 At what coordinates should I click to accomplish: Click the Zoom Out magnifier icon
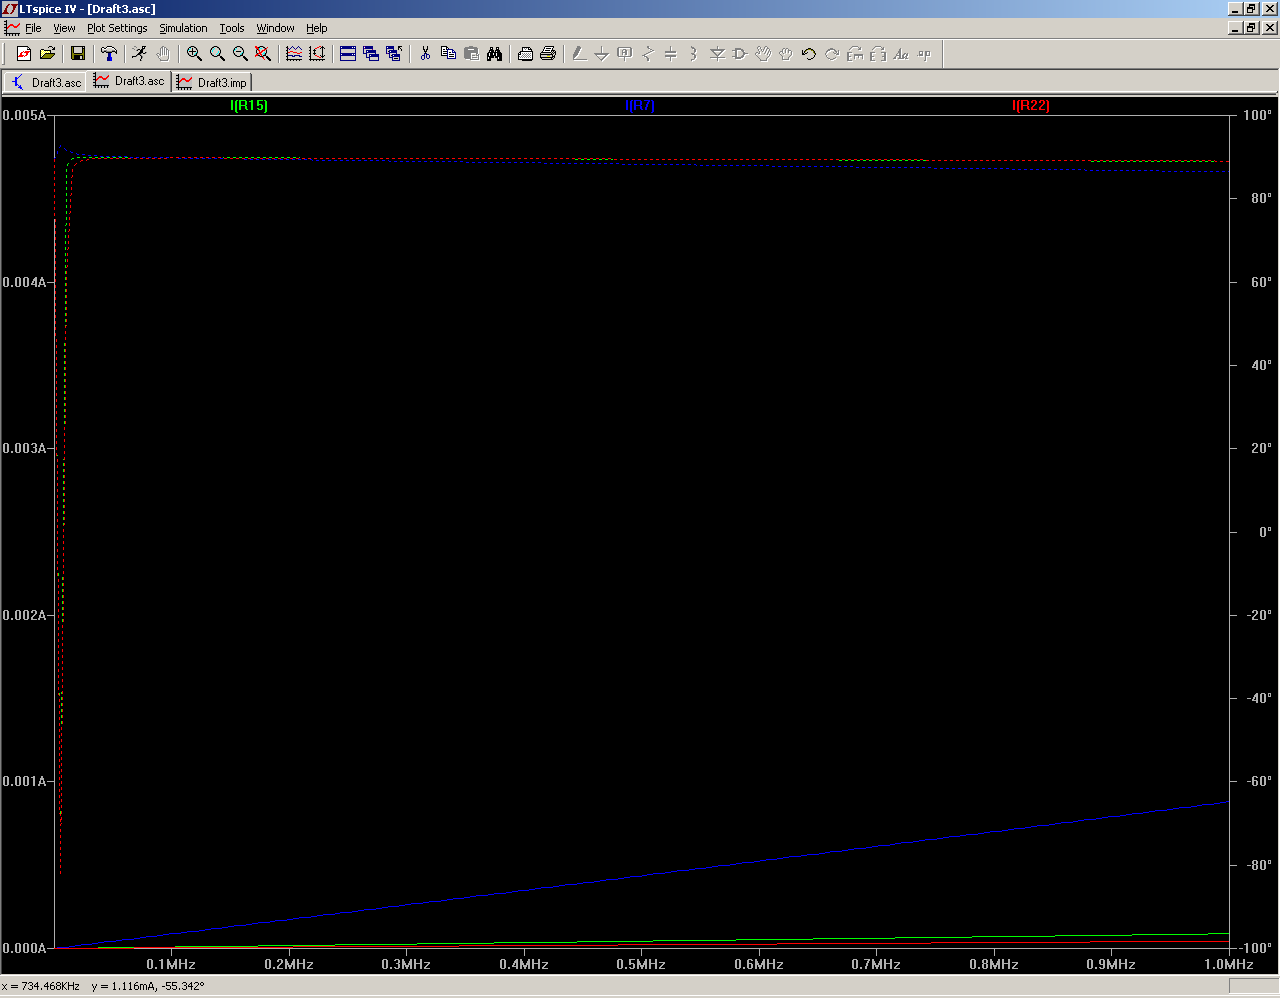(240, 54)
